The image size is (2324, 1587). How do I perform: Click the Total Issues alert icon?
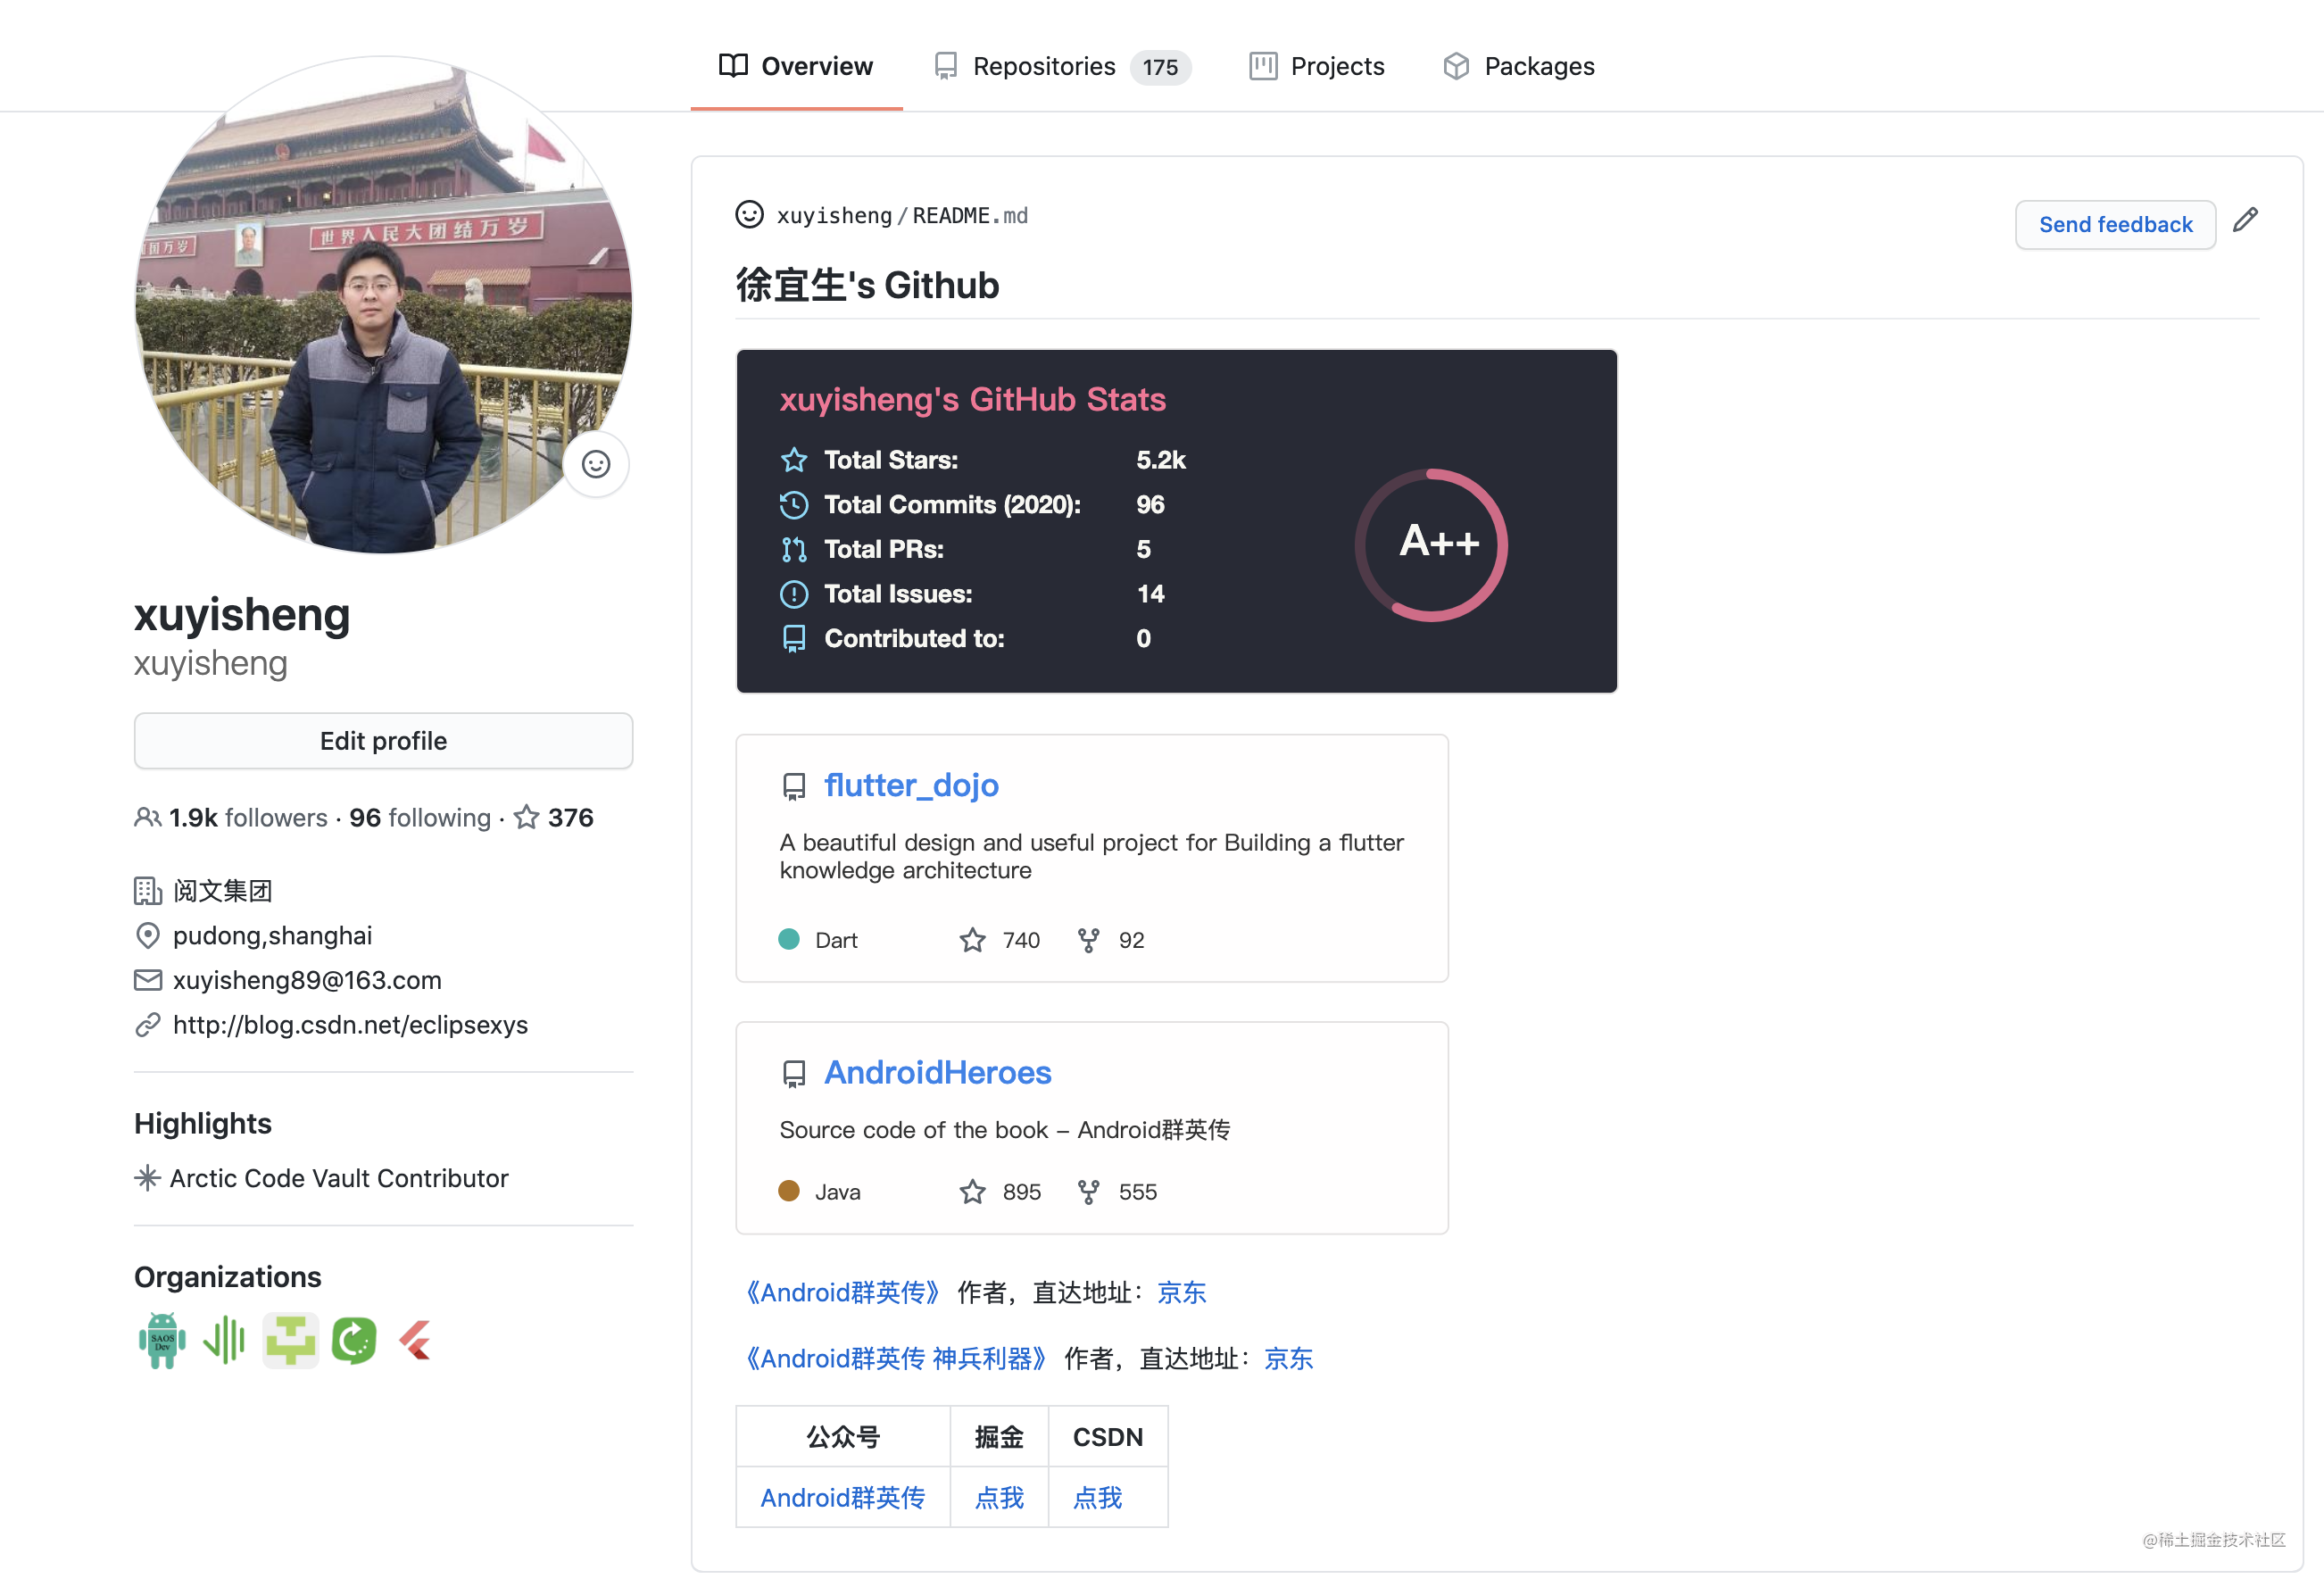[794, 594]
